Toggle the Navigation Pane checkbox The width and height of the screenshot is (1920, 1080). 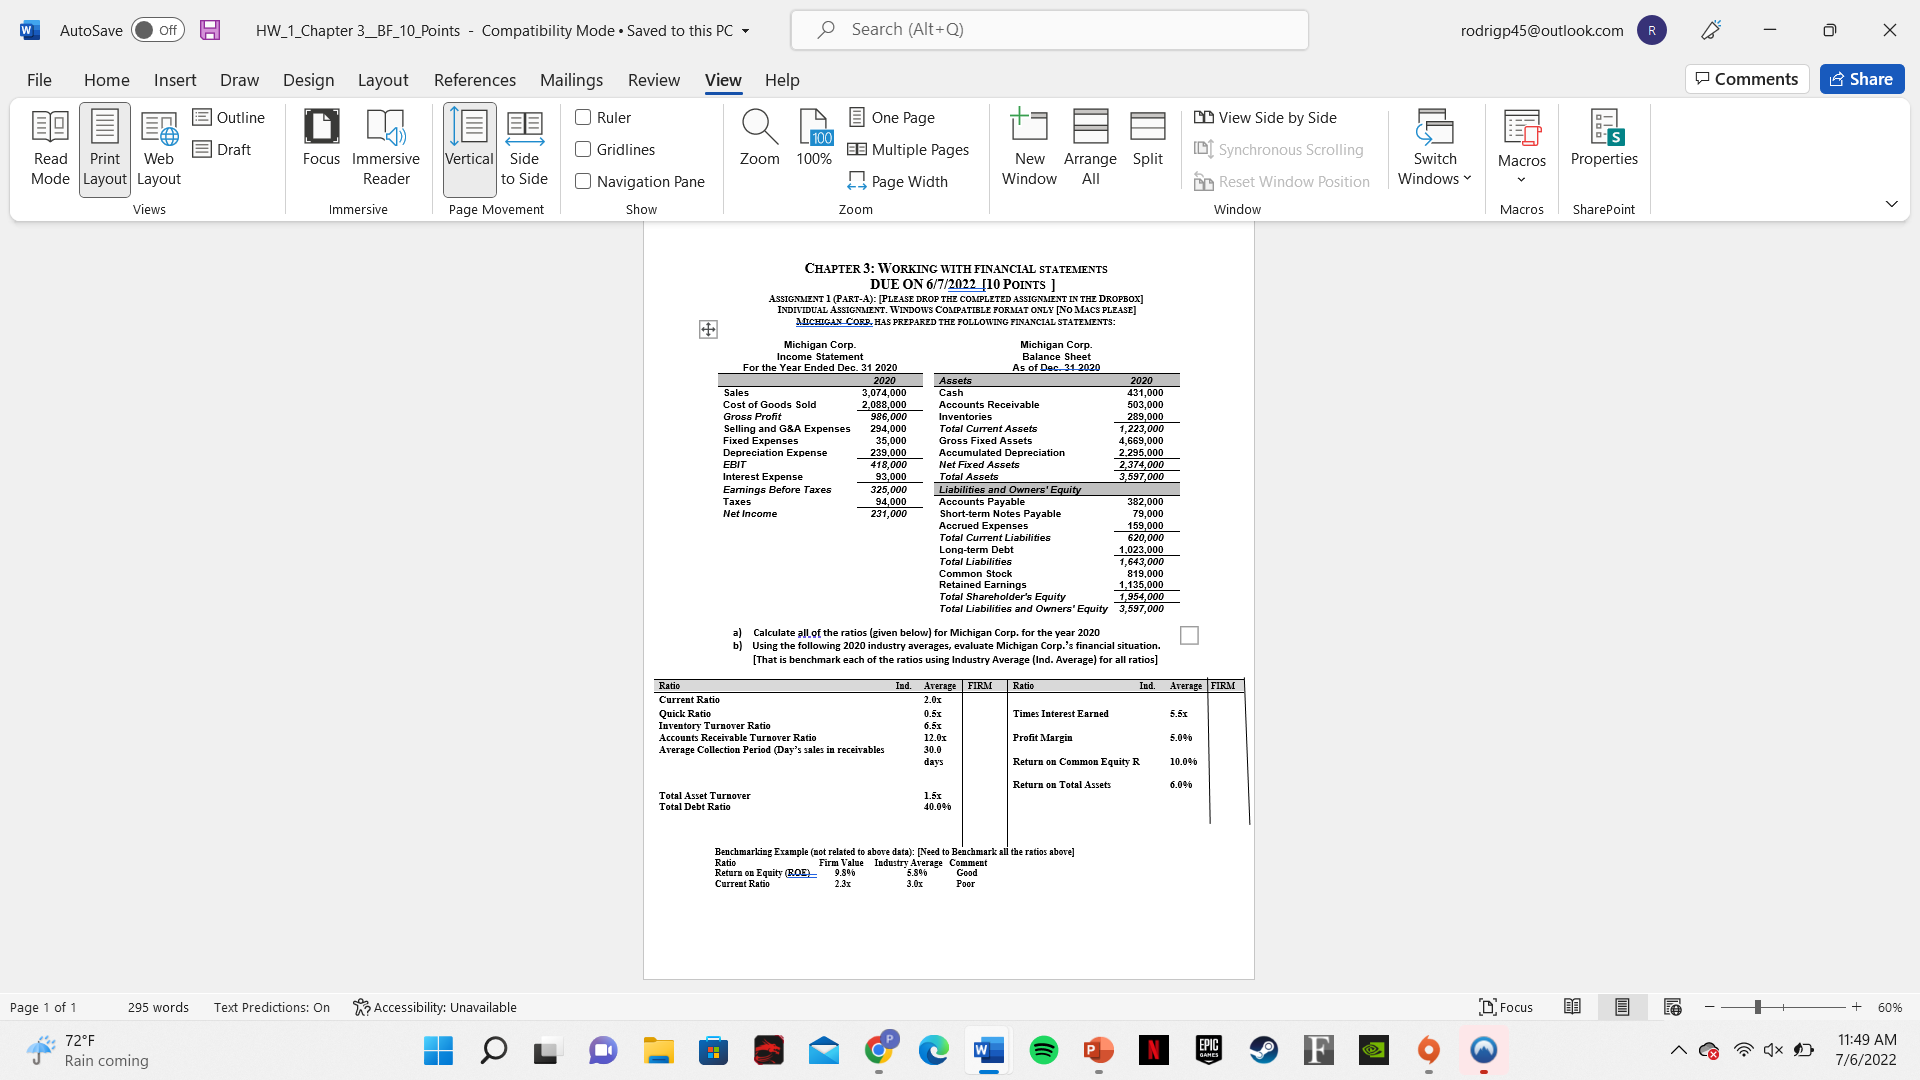pyautogui.click(x=583, y=182)
